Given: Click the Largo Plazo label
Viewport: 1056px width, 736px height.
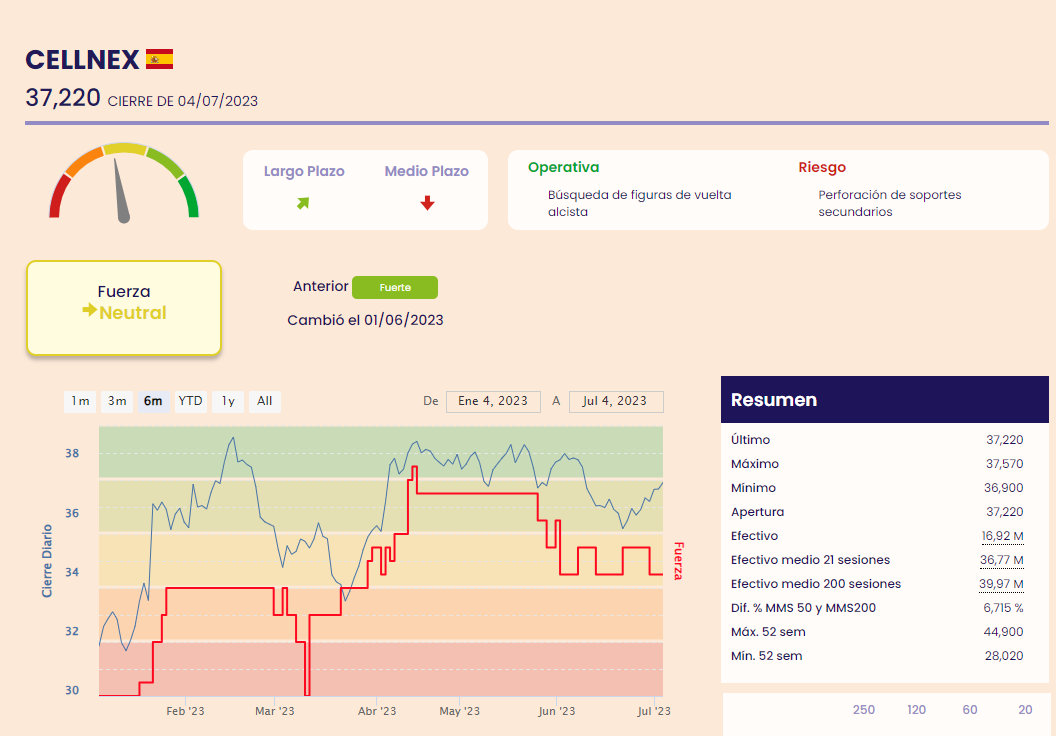Looking at the screenshot, I should pos(304,171).
